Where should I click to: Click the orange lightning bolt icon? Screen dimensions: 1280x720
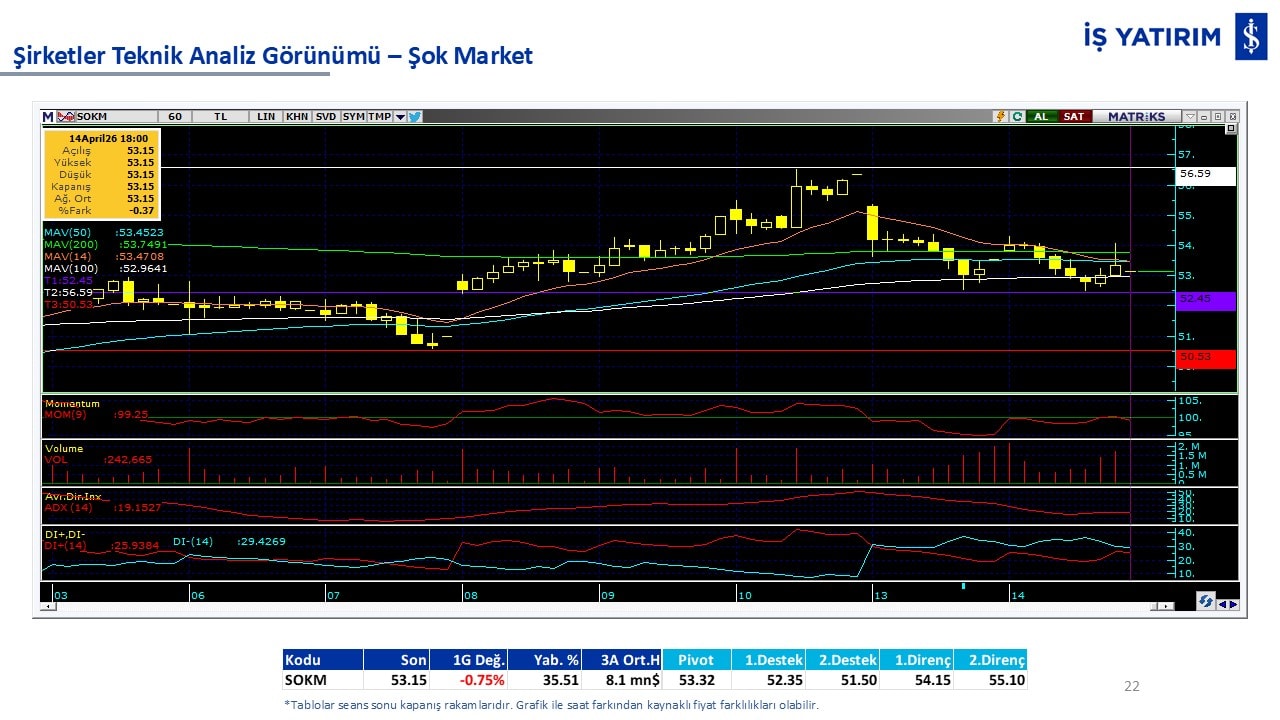click(x=1000, y=117)
